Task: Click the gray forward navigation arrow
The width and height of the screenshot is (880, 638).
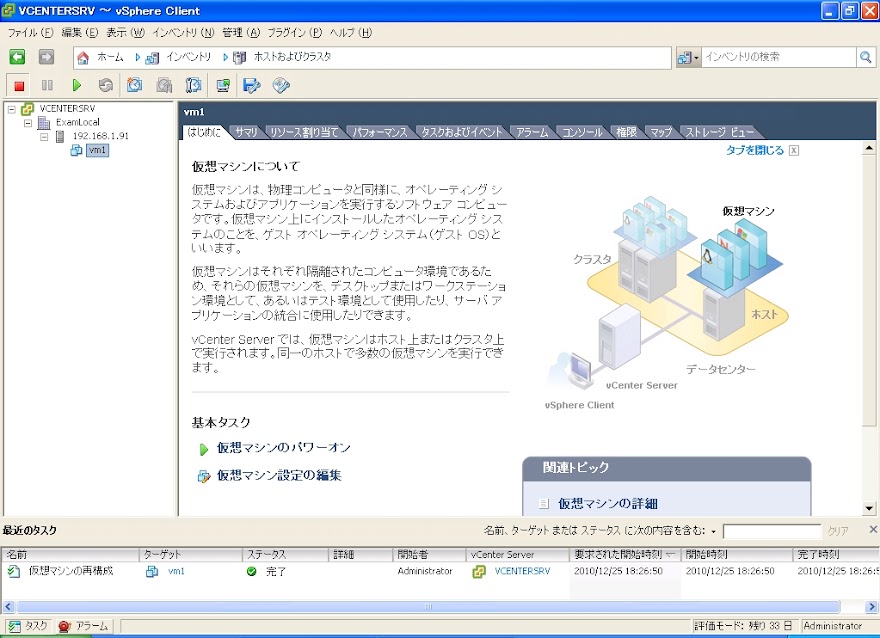Action: 46,57
